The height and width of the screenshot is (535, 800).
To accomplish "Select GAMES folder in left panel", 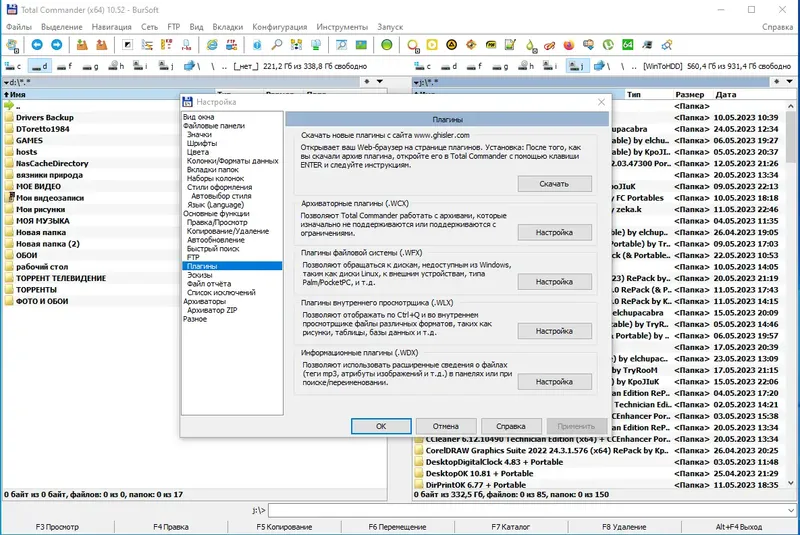I will pyautogui.click(x=29, y=140).
